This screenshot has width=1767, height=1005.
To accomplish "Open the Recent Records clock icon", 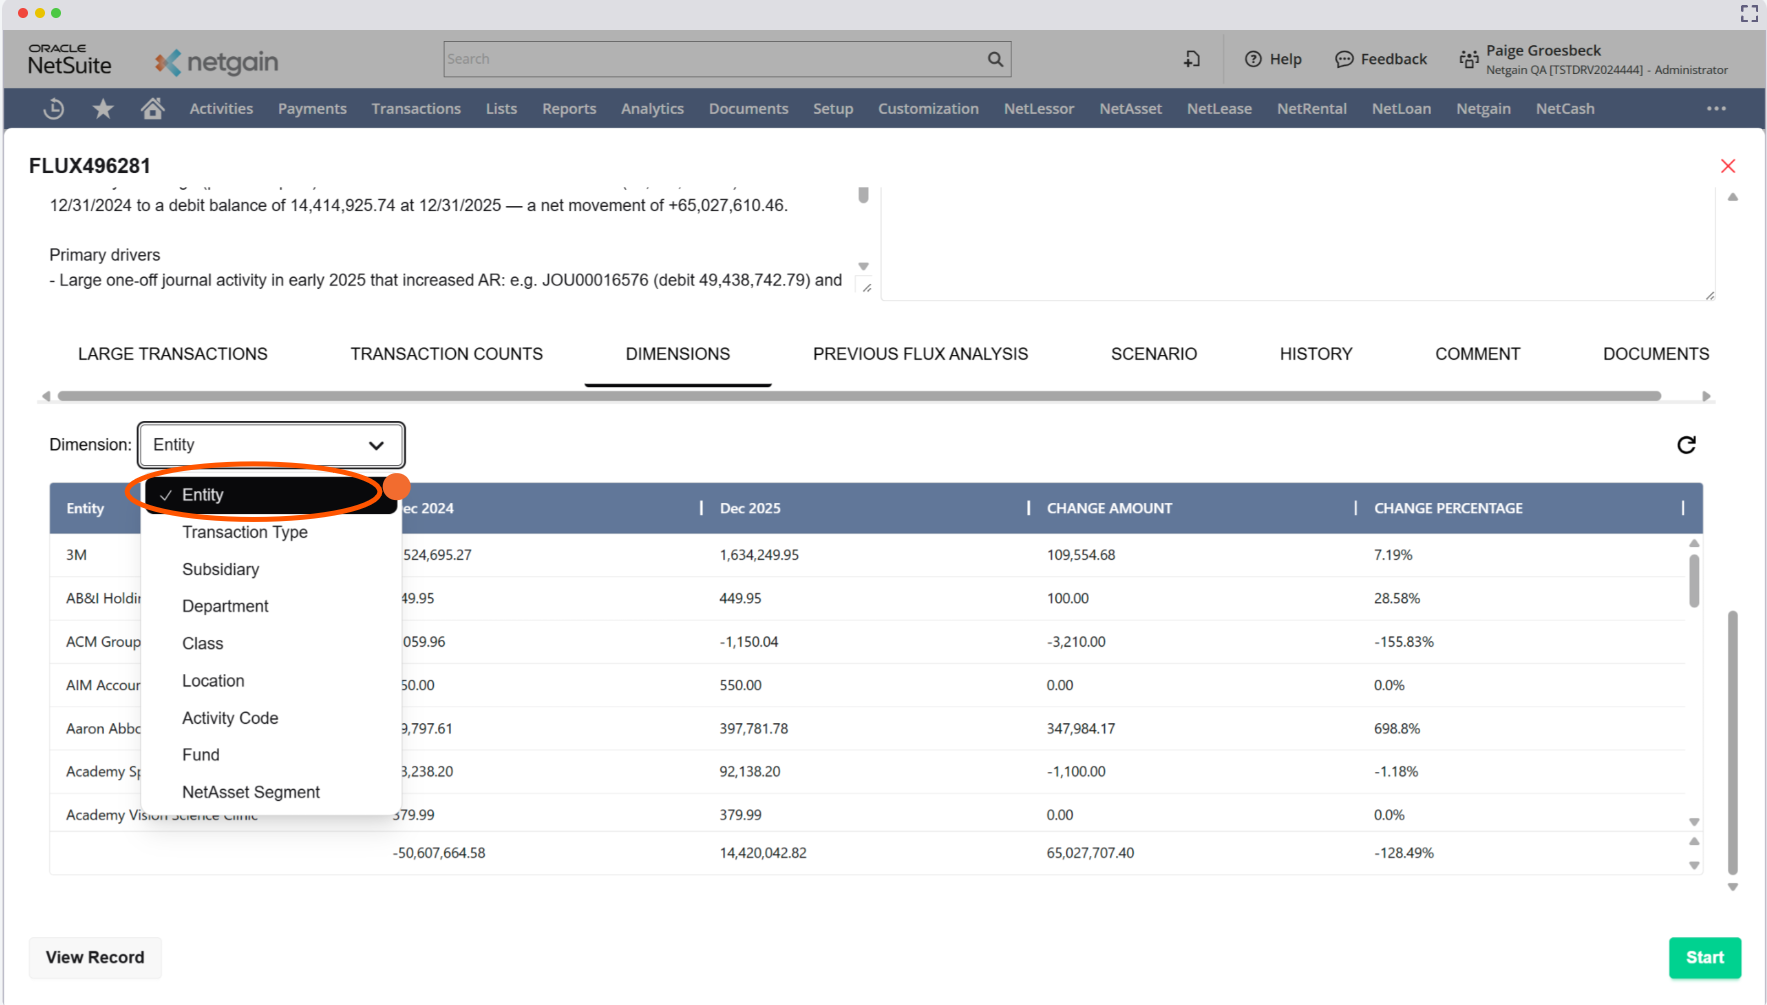I will tap(54, 109).
